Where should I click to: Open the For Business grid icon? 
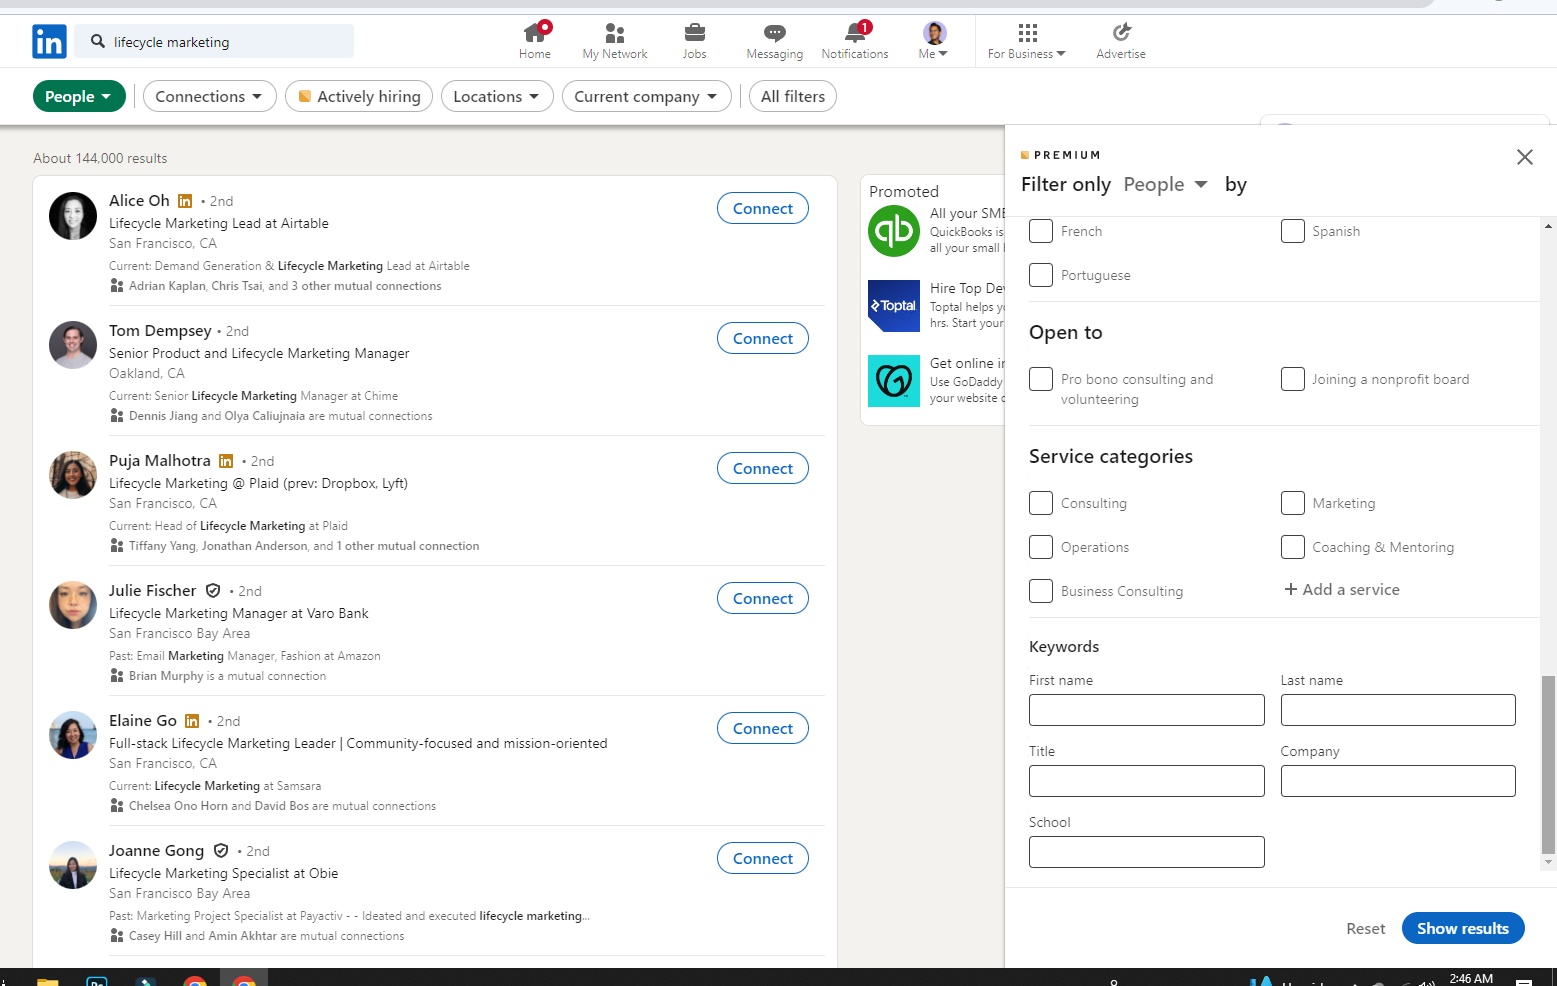[1027, 33]
